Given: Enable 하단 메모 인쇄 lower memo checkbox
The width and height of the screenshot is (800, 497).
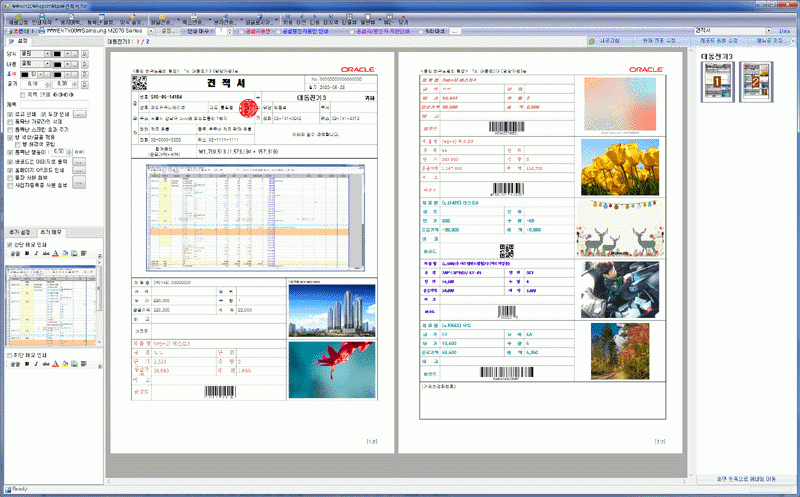Looking at the screenshot, I should (x=9, y=355).
